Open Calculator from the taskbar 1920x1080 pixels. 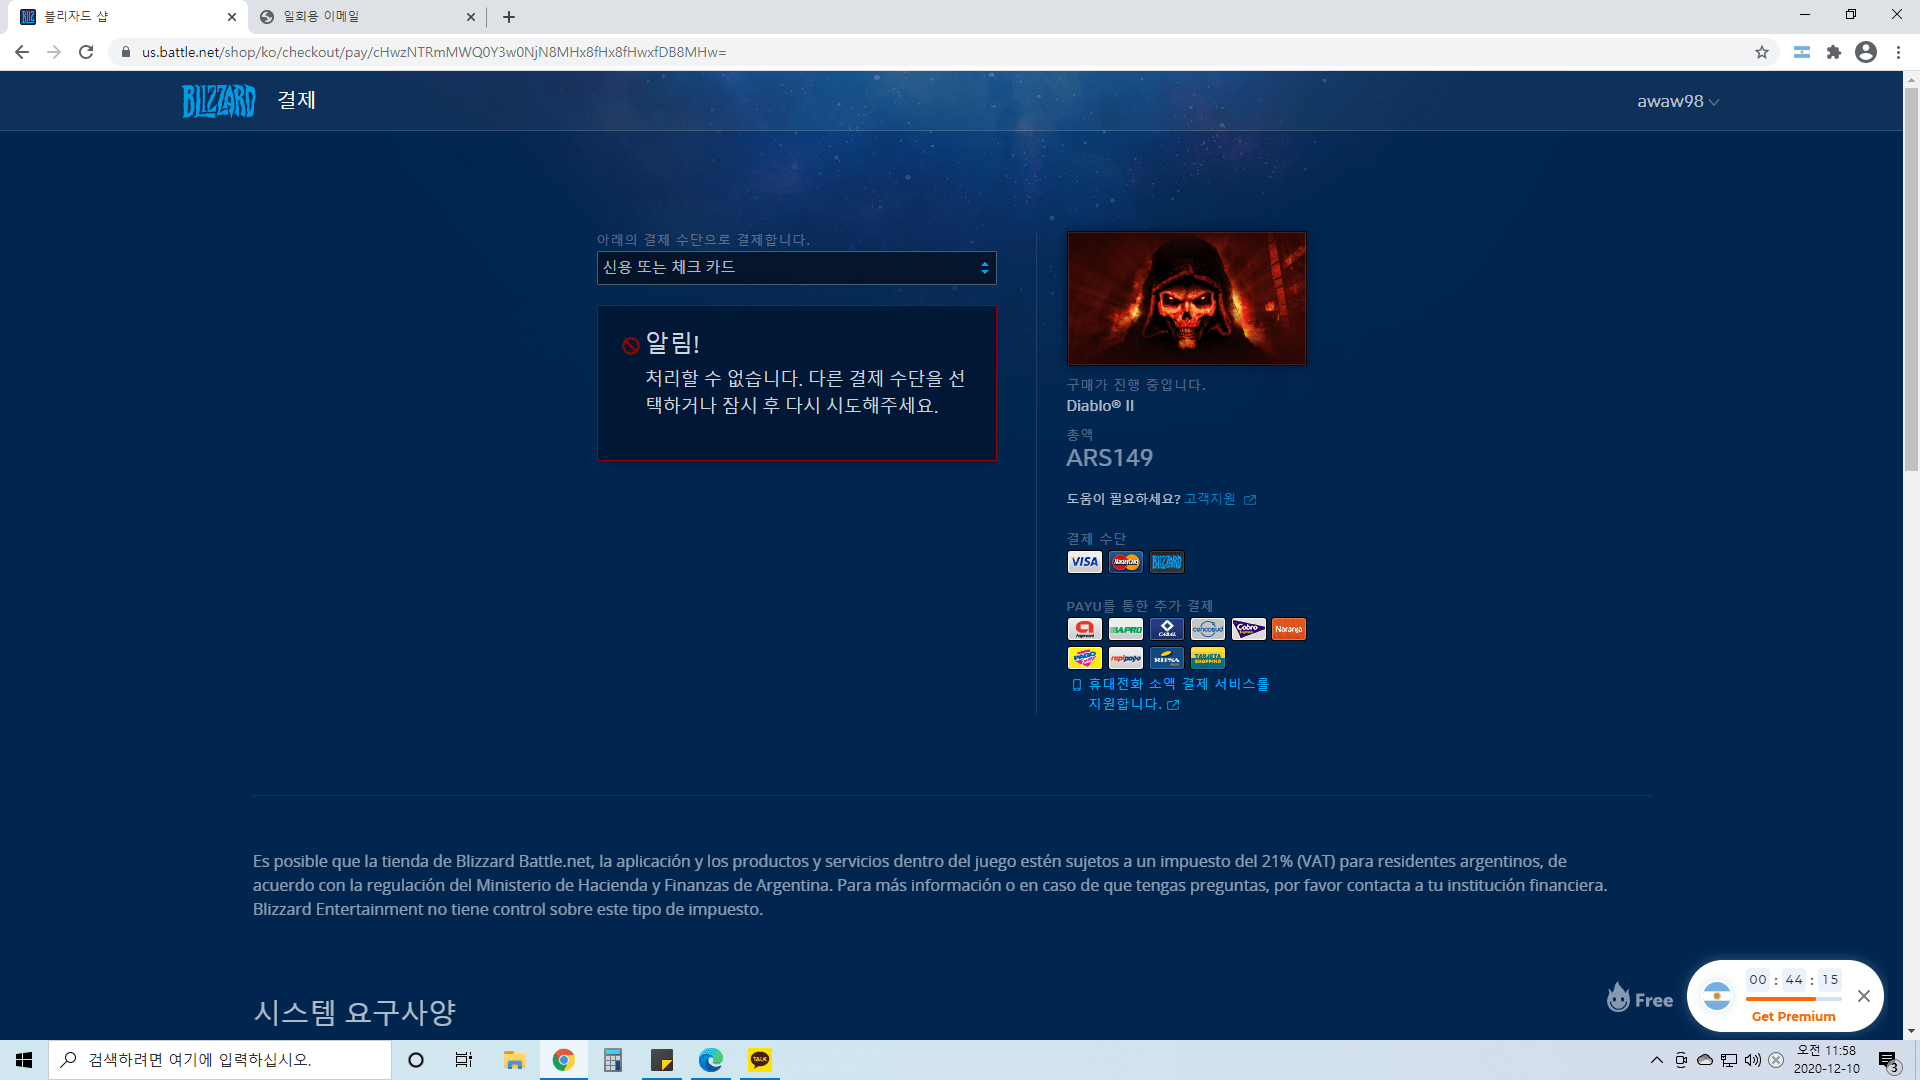tap(612, 1060)
